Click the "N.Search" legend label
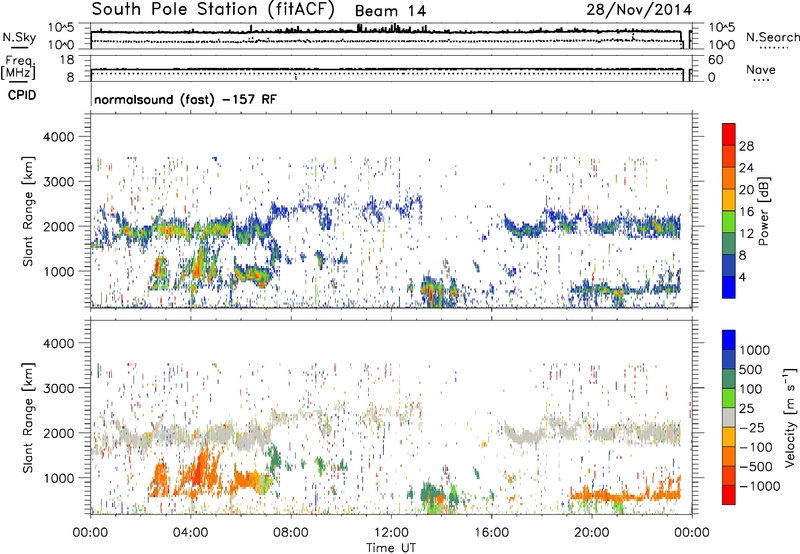The width and height of the screenshot is (800, 554). tap(772, 37)
